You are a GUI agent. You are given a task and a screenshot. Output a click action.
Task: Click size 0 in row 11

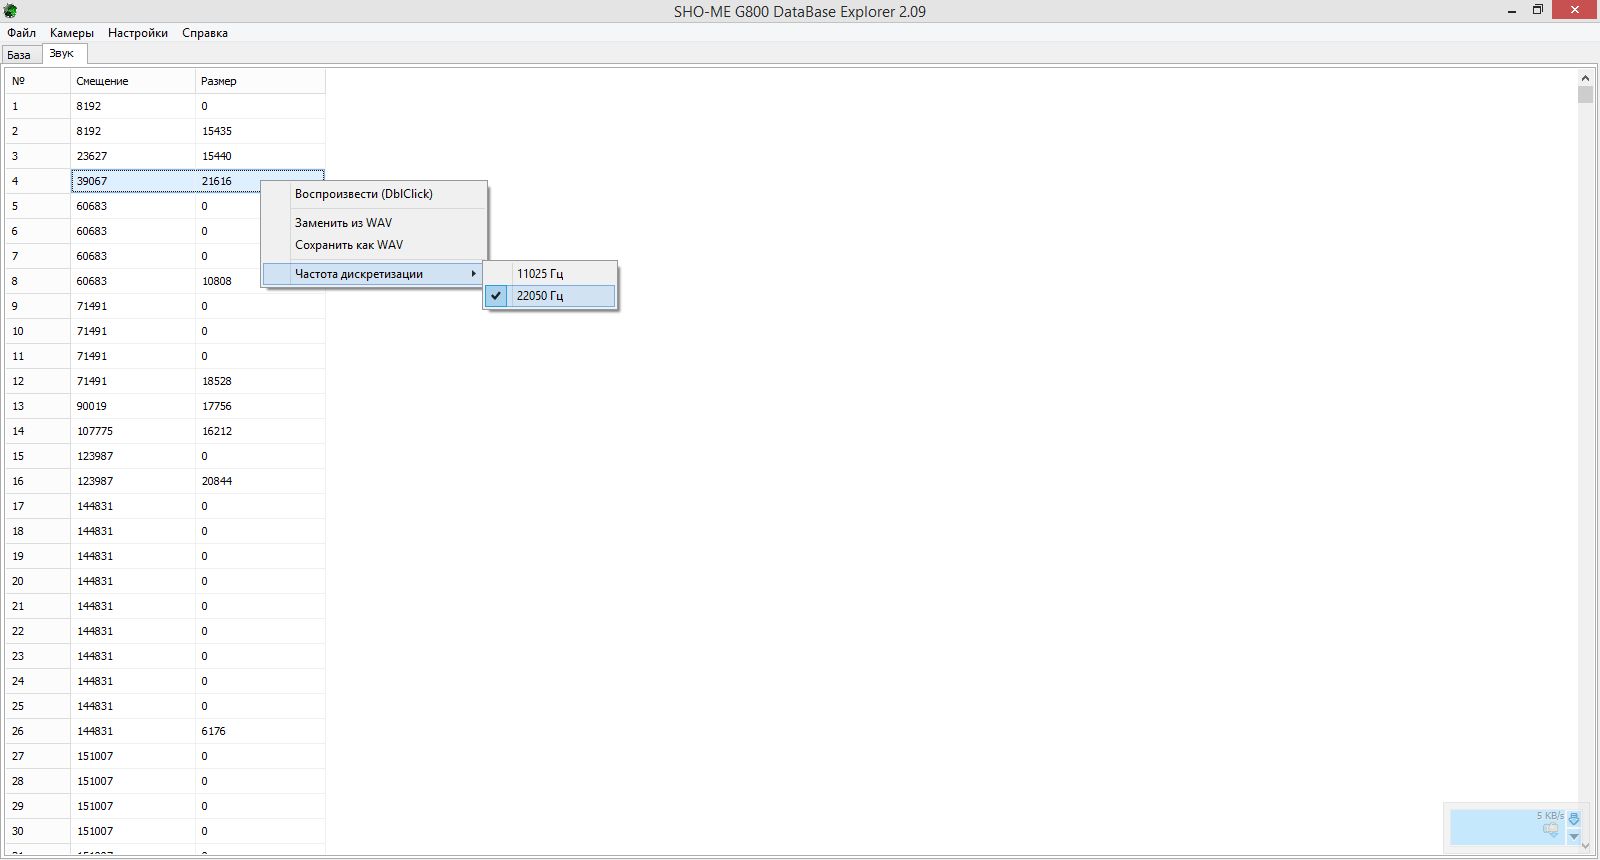click(205, 356)
